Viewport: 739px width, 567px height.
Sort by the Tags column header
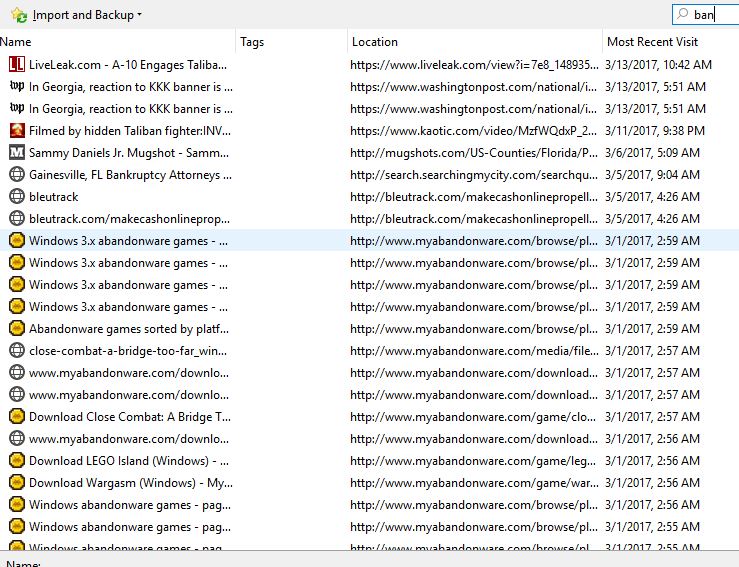[291, 42]
